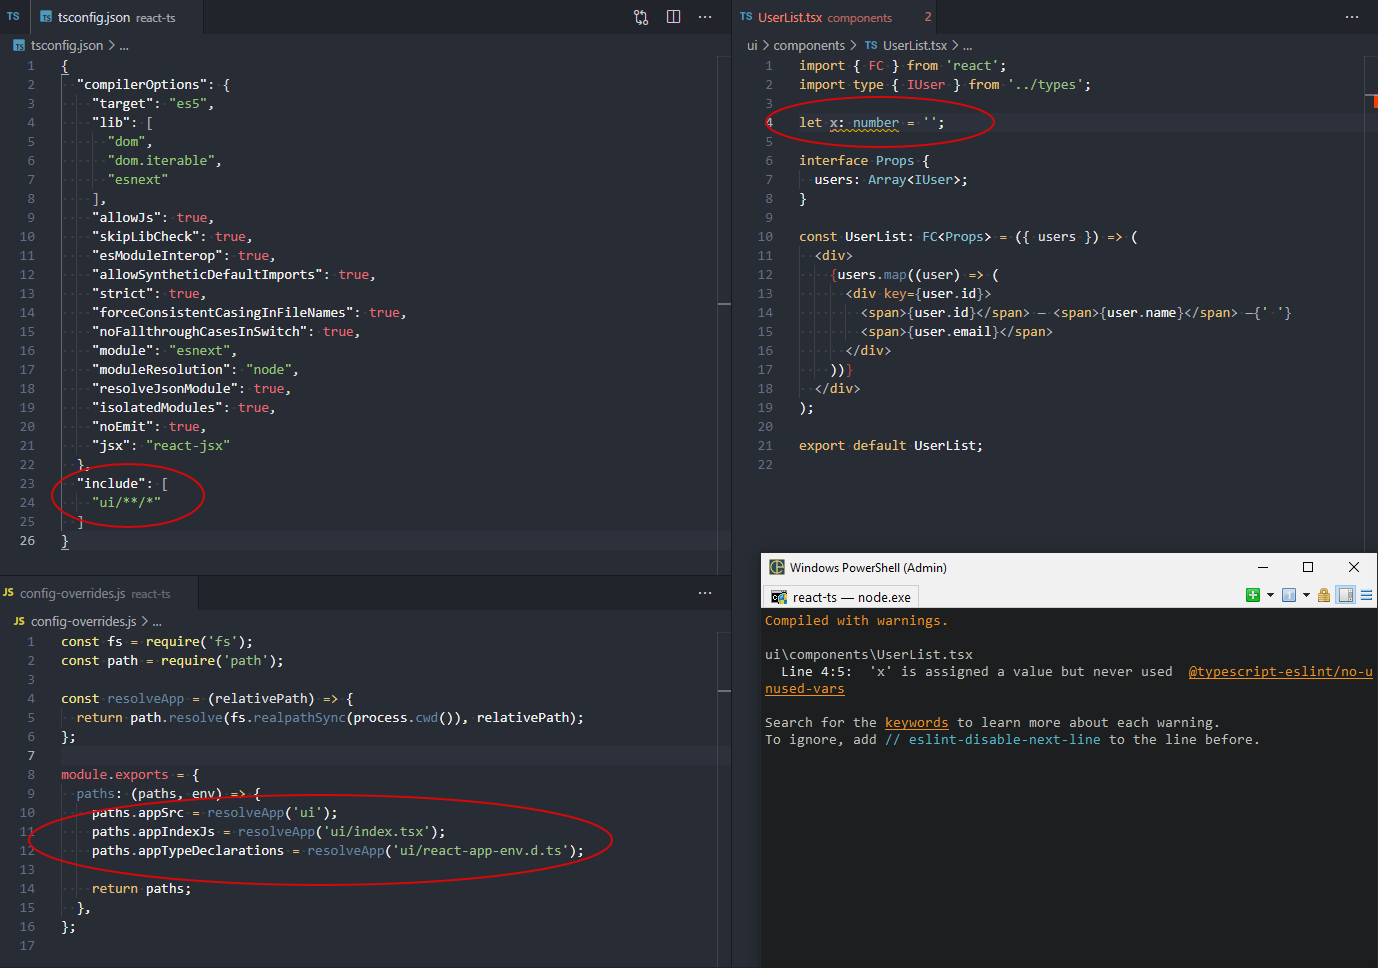This screenshot has height=968, width=1378.
Task: Toggle the padlock icon in PowerShell toolbar
Action: click(1324, 596)
